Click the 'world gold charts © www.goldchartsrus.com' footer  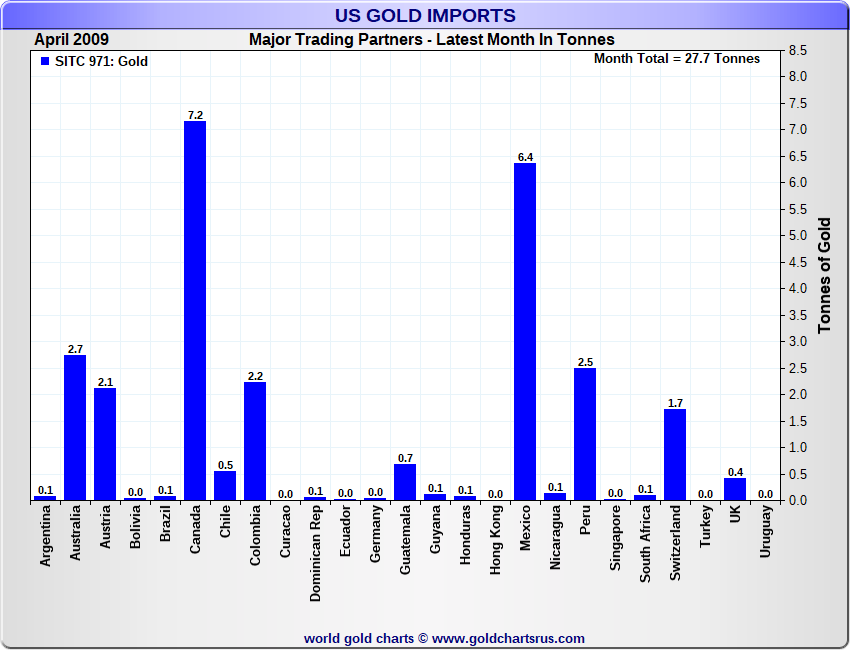click(x=444, y=639)
